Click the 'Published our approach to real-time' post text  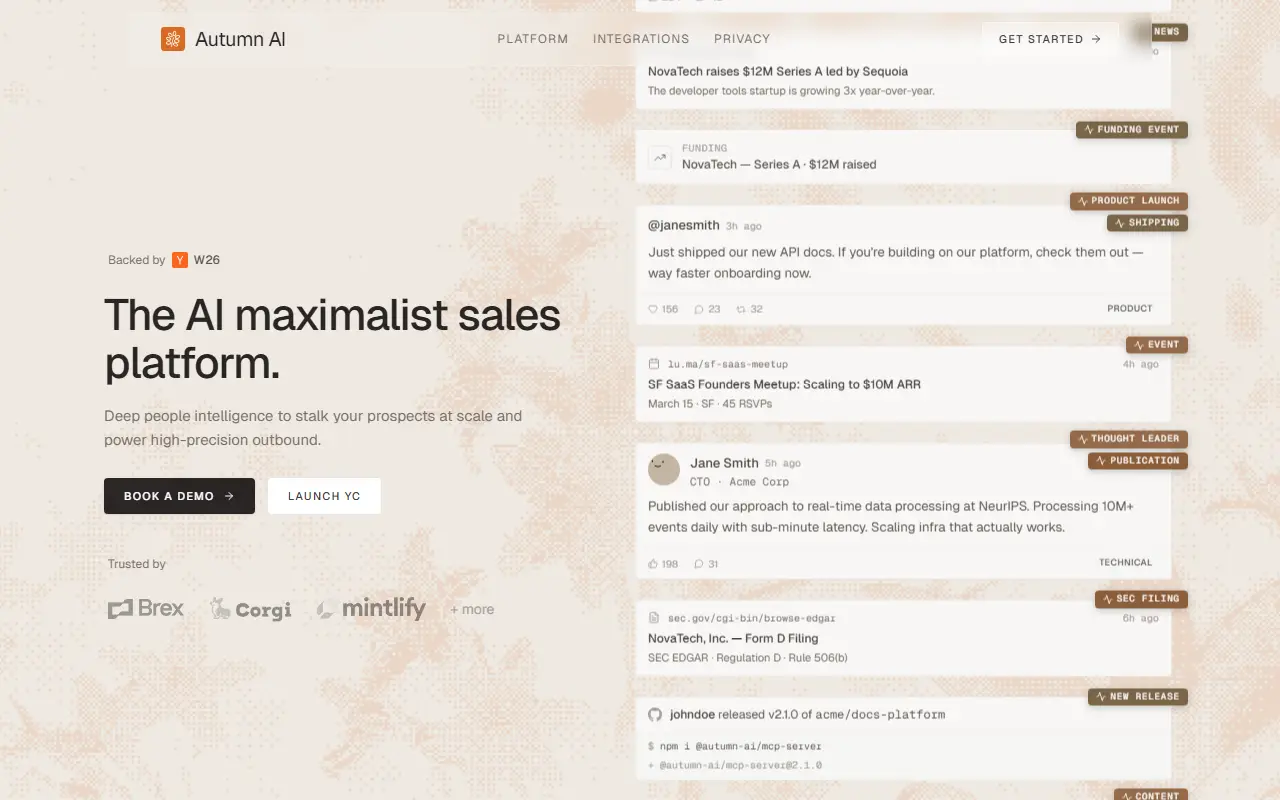click(x=891, y=517)
